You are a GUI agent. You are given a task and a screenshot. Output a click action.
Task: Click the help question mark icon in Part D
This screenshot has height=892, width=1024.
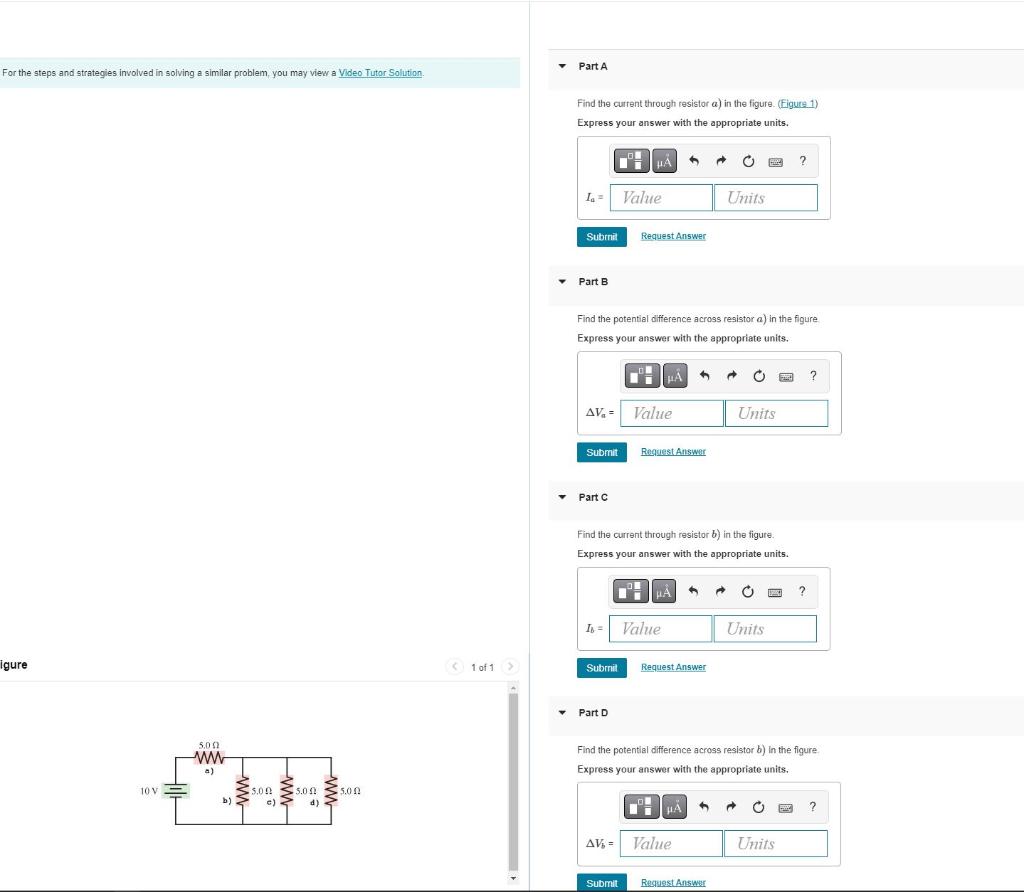(x=812, y=807)
